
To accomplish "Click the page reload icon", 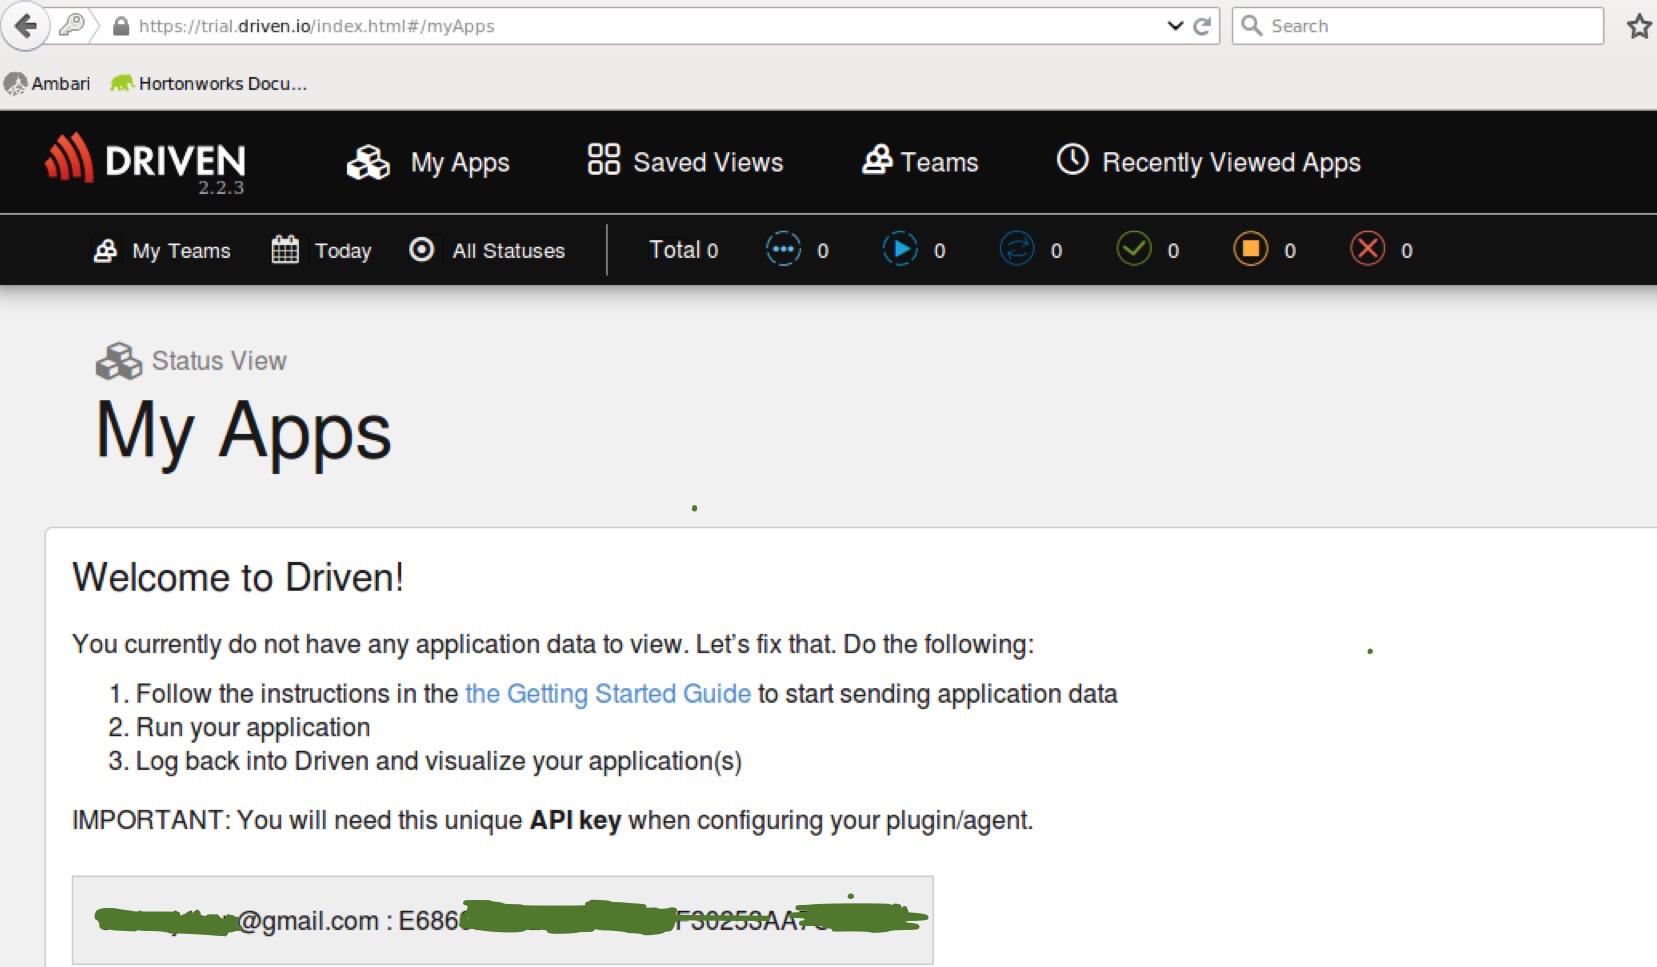I will click(1203, 26).
